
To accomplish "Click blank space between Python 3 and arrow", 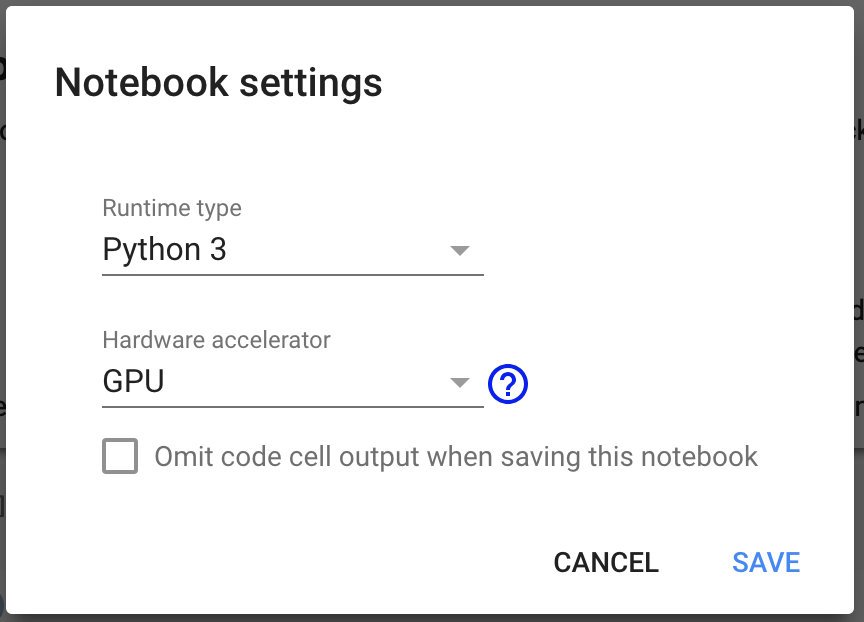I will [337, 250].
